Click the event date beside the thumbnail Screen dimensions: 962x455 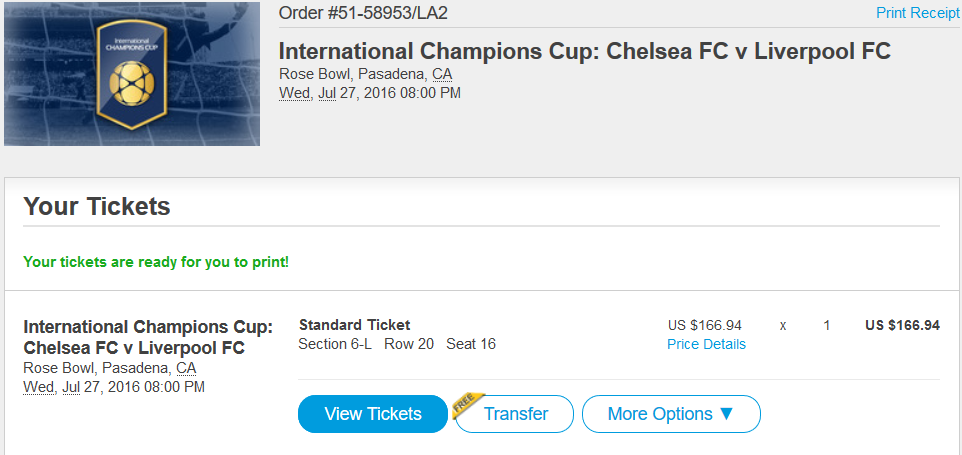[x=369, y=93]
